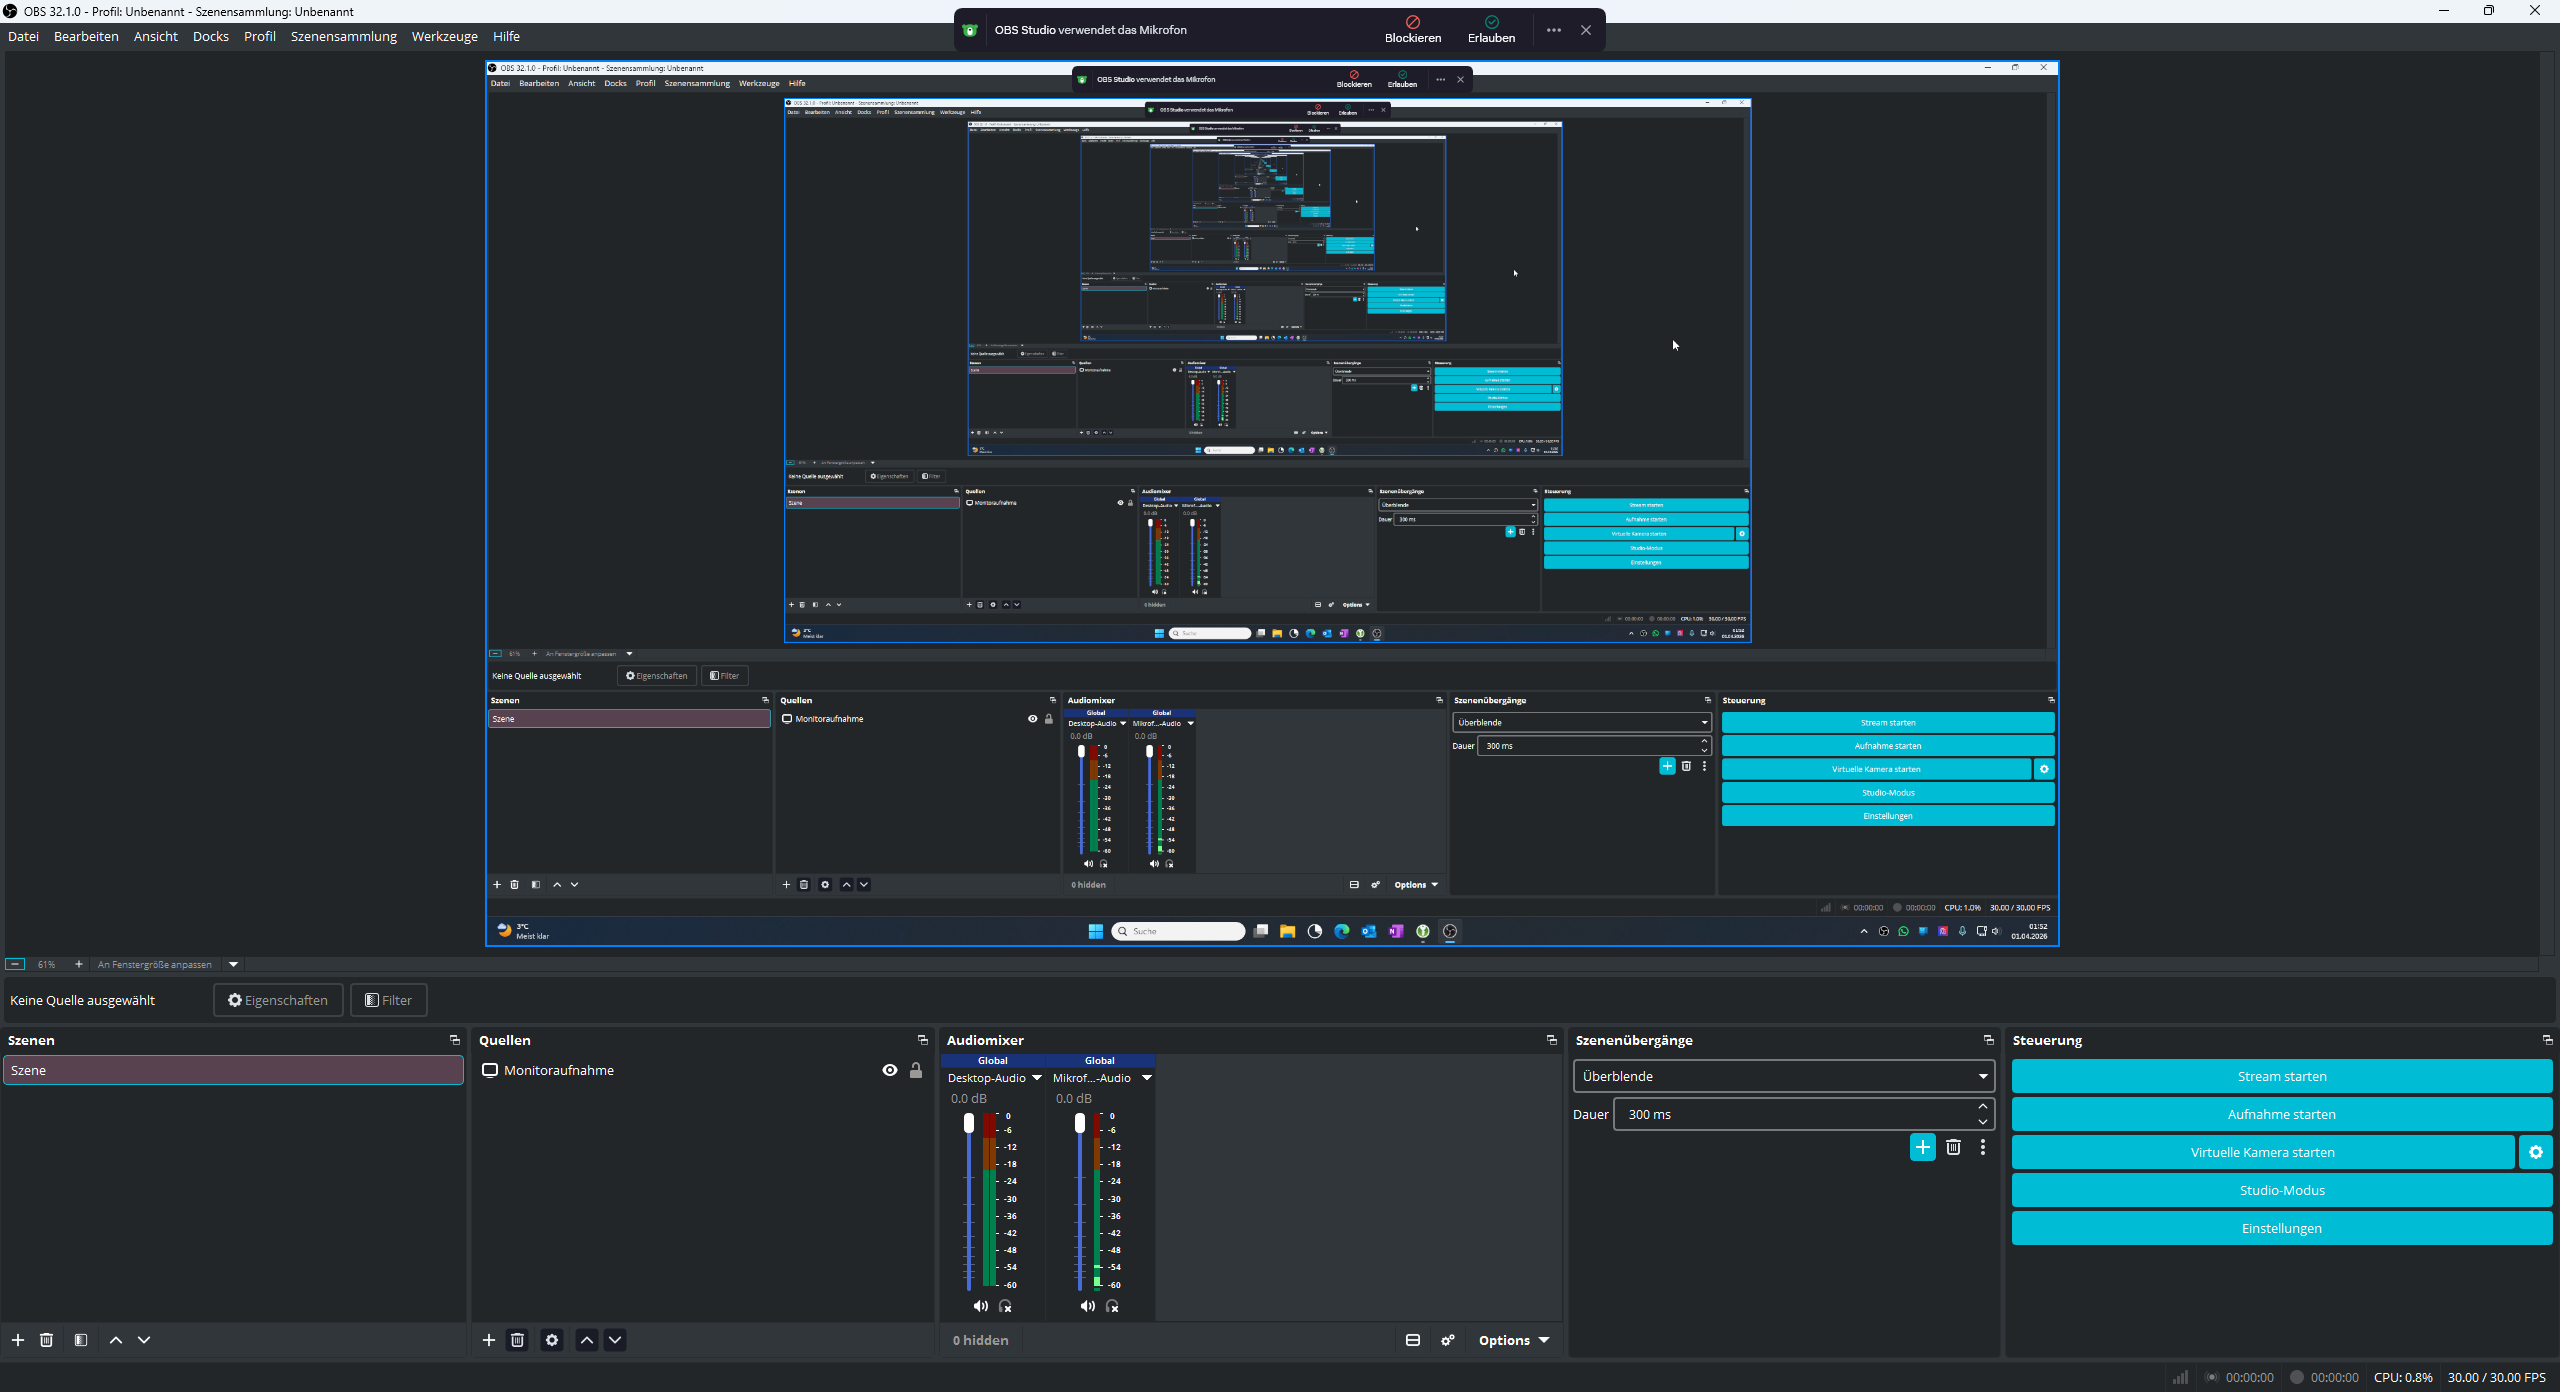Toggle Desktop-Audio monitoring headphone icon

1006,1306
